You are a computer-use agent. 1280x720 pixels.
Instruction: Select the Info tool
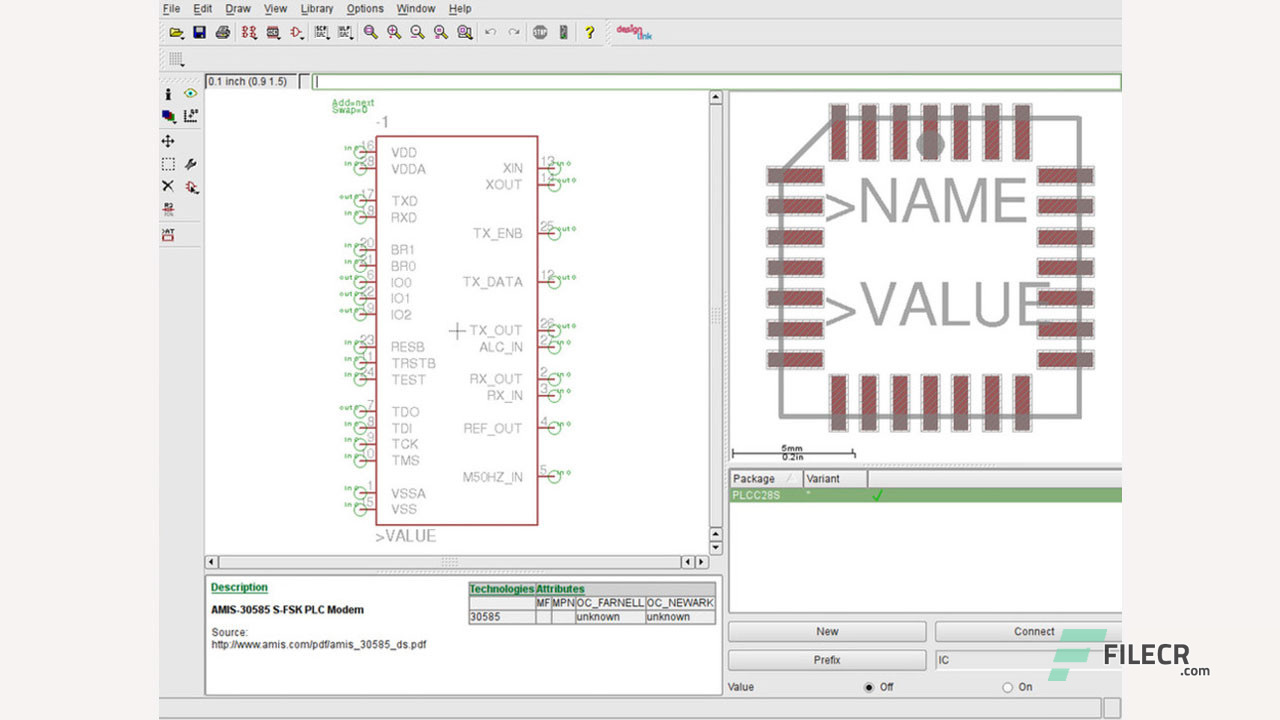point(168,94)
